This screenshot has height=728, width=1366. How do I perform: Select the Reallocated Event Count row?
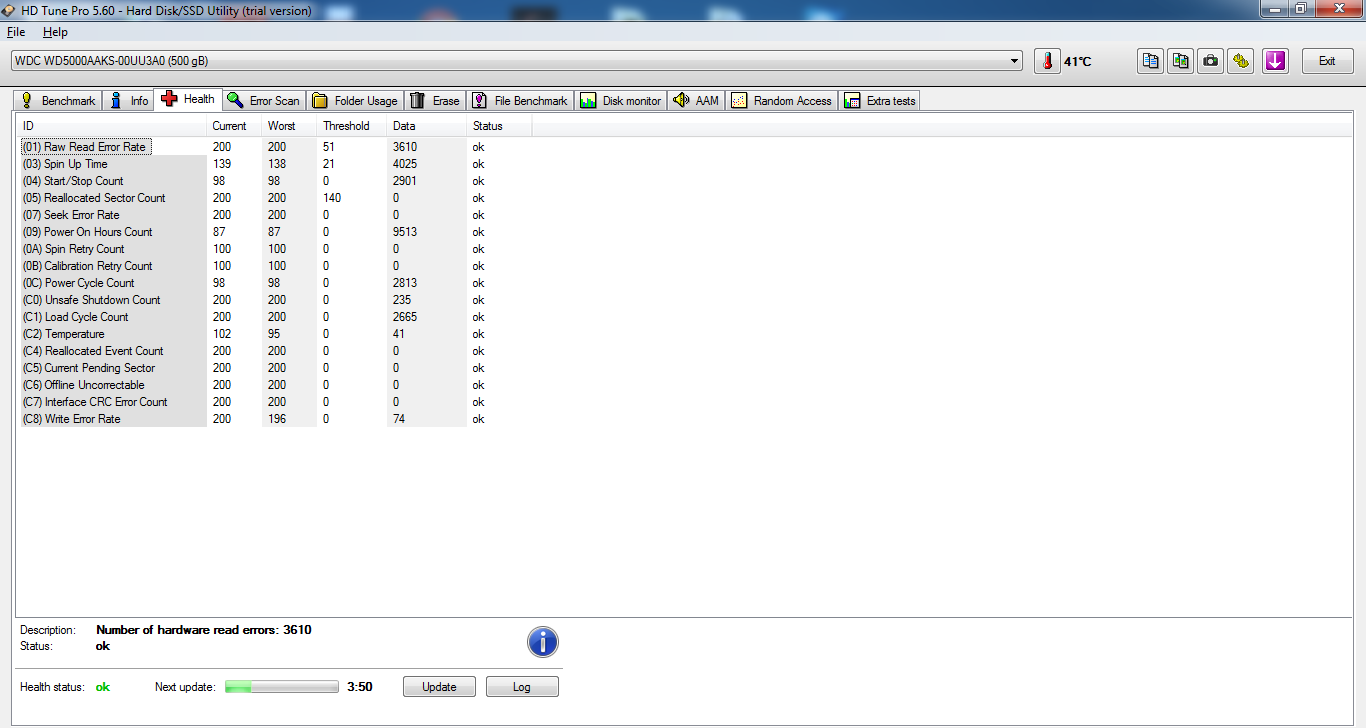click(x=275, y=351)
